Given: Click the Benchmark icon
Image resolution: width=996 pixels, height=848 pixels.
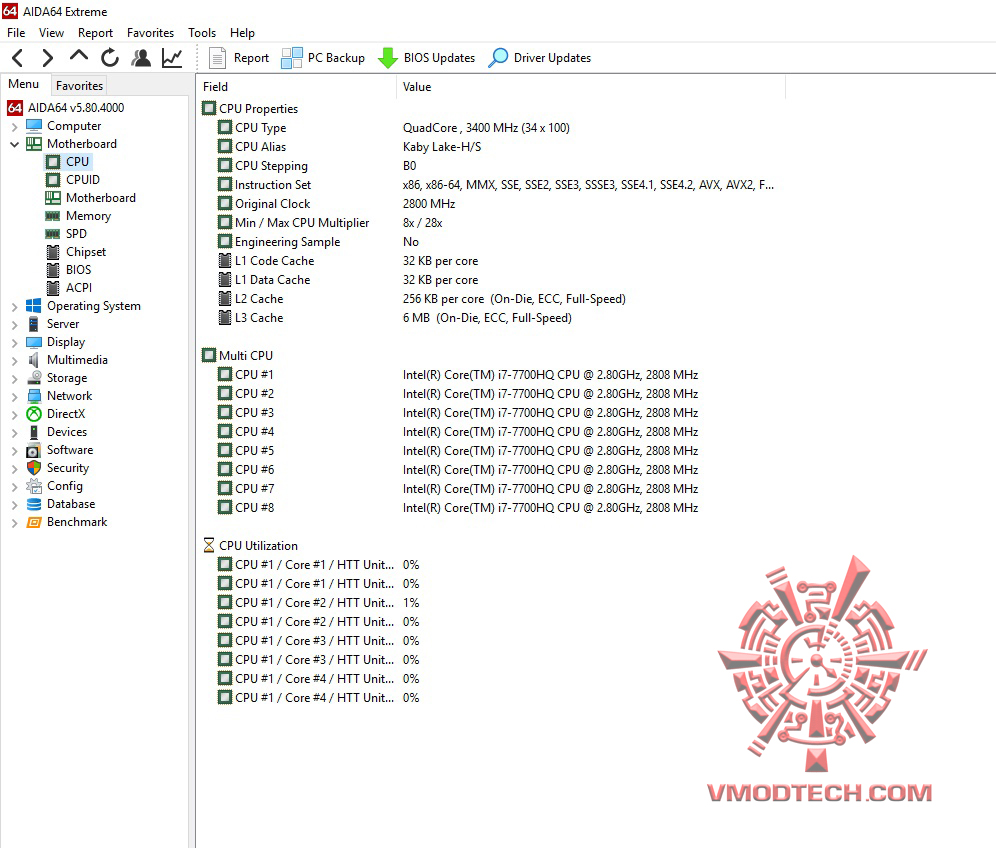Looking at the screenshot, I should [34, 522].
